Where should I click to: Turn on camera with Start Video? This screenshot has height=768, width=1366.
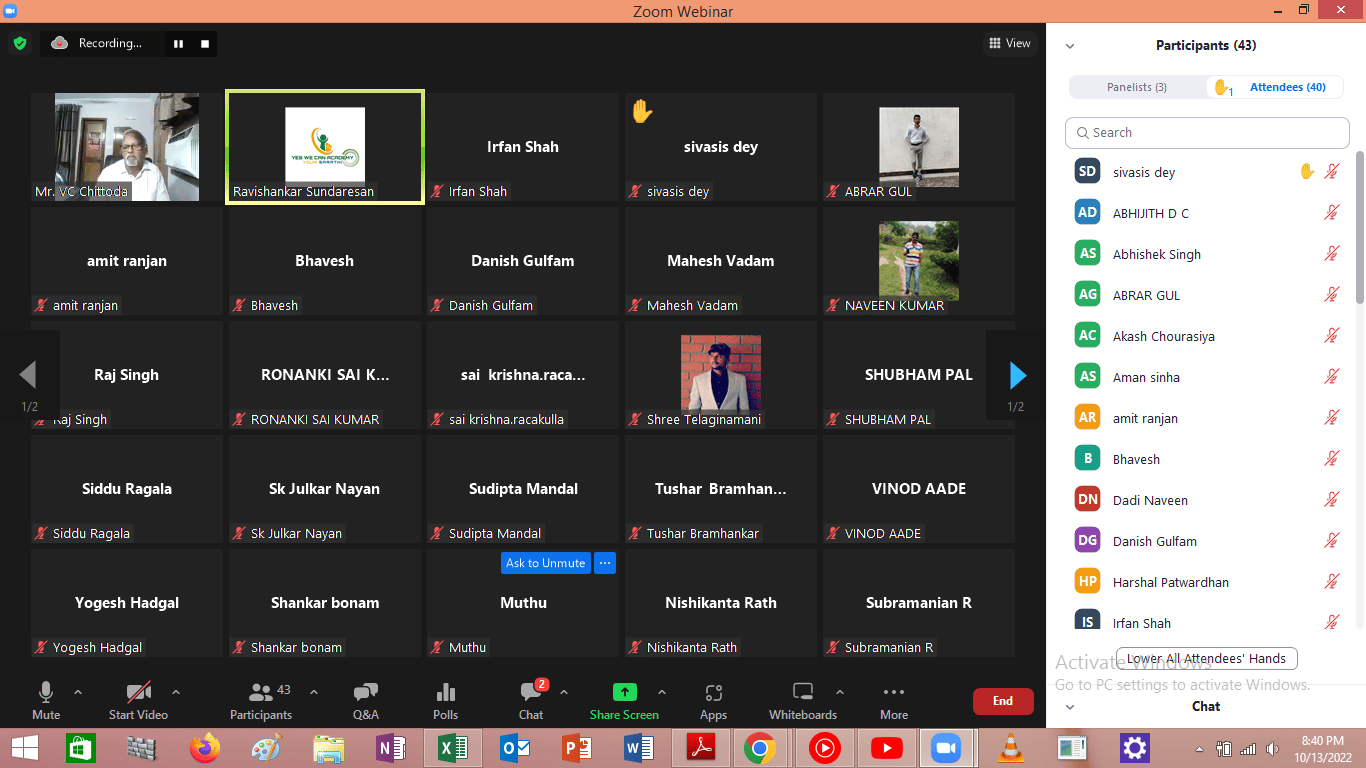tap(138, 693)
